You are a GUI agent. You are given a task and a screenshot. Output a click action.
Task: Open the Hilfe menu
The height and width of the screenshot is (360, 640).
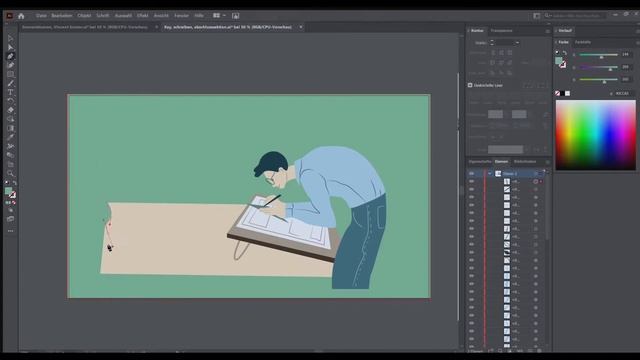(199, 16)
